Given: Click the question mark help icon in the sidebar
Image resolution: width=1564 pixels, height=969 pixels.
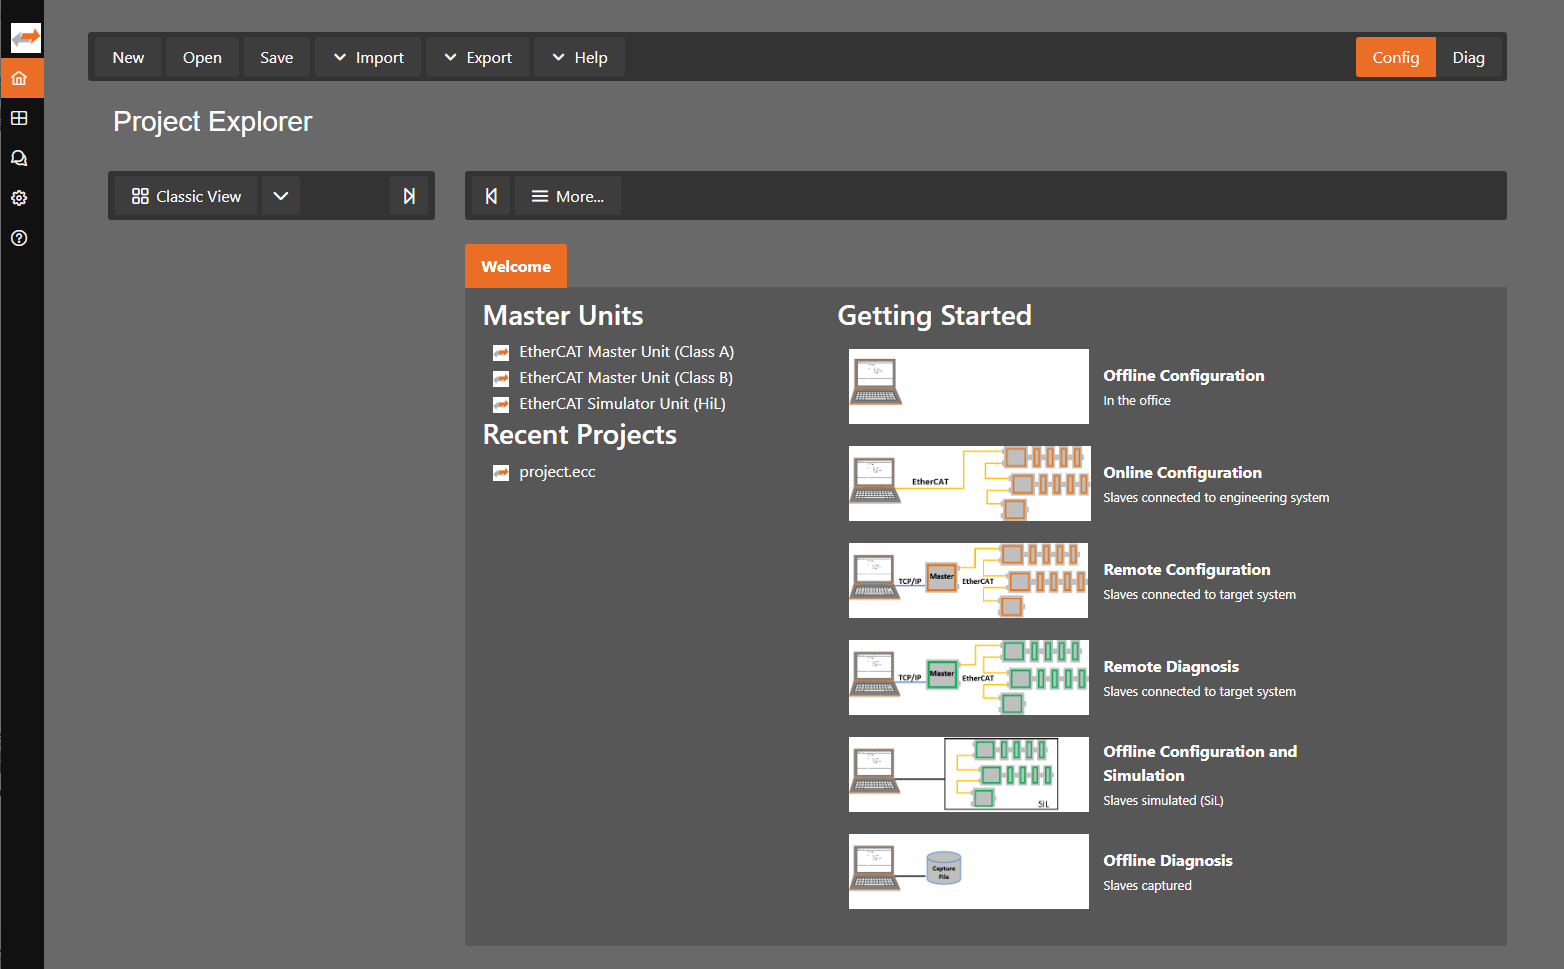Looking at the screenshot, I should tap(19, 238).
